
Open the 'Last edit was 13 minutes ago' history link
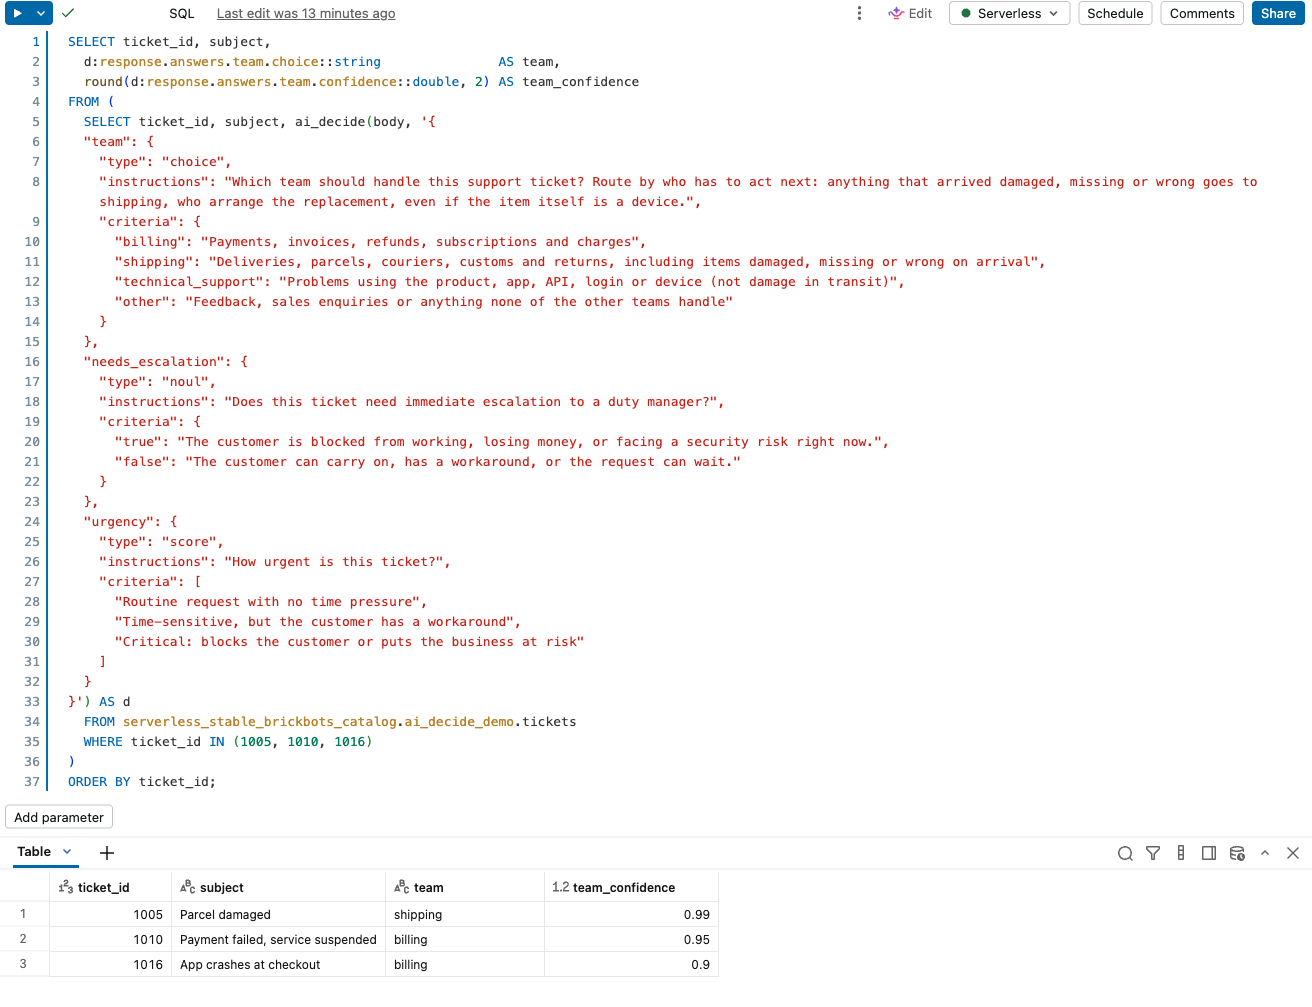click(x=306, y=13)
